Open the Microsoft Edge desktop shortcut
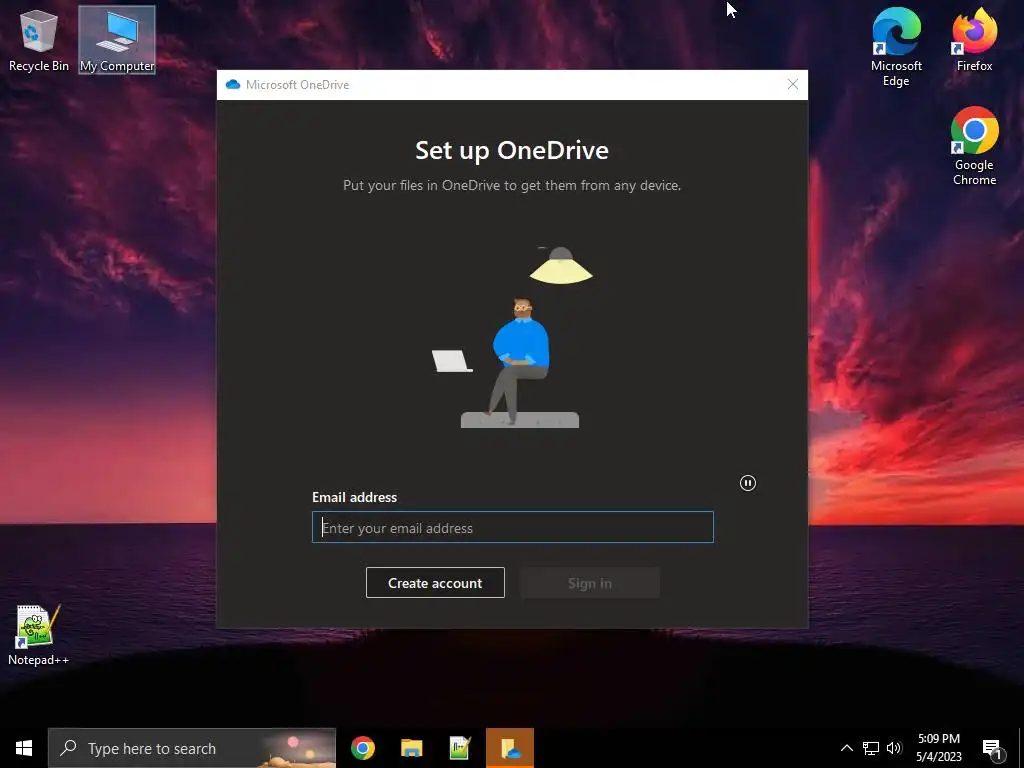This screenshot has height=768, width=1024. [x=896, y=47]
